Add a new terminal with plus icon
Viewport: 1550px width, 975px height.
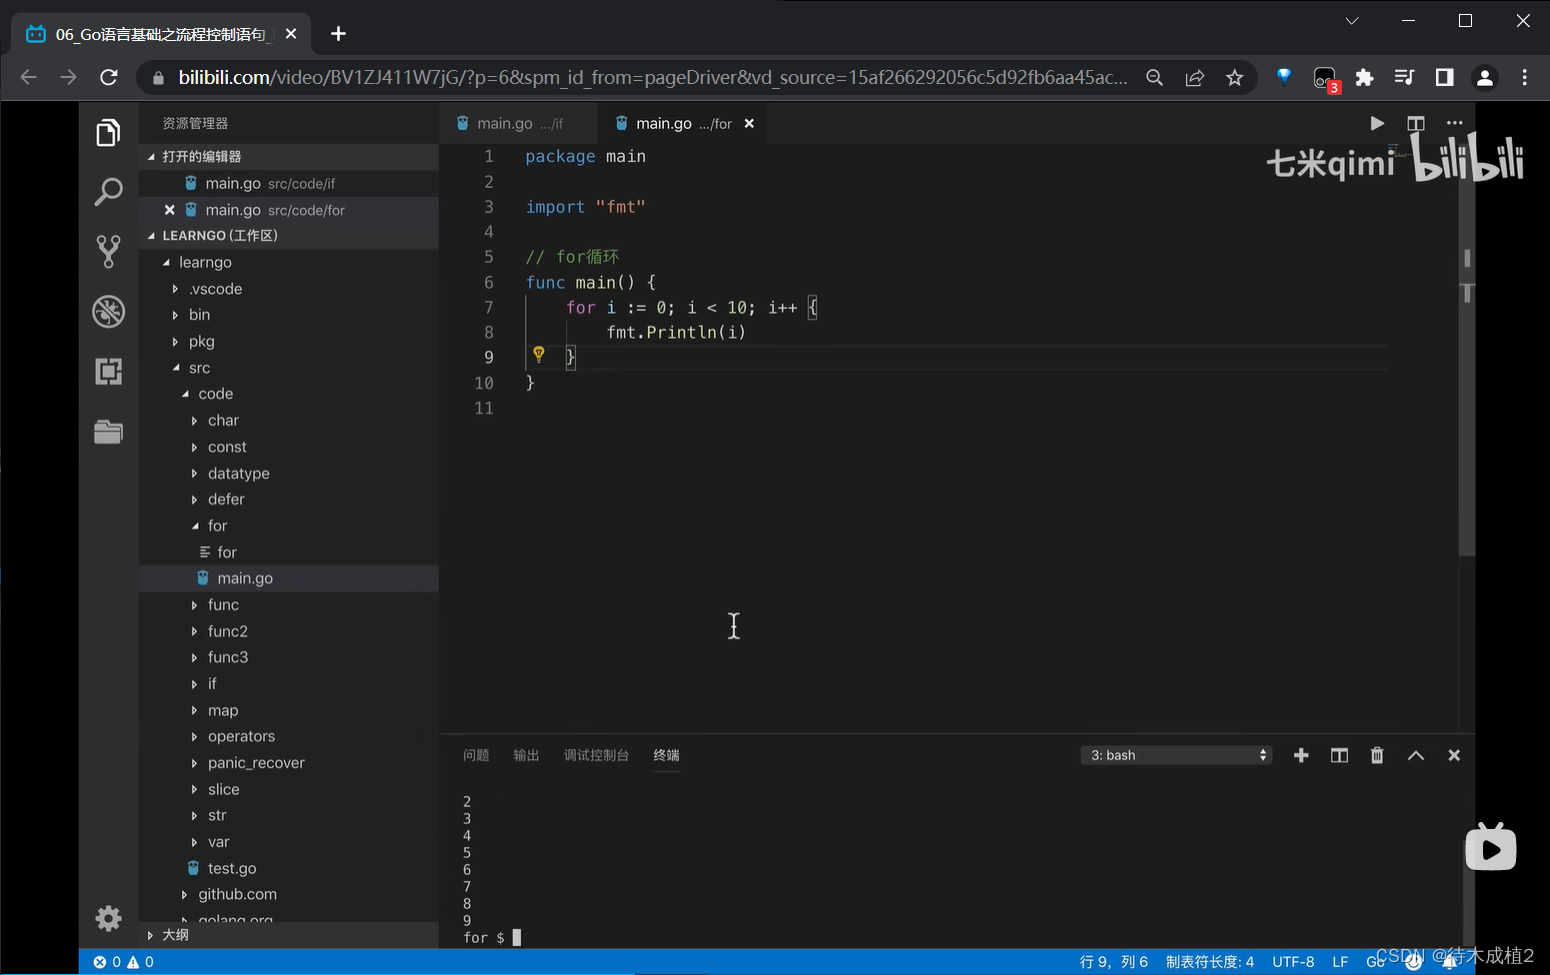1301,755
